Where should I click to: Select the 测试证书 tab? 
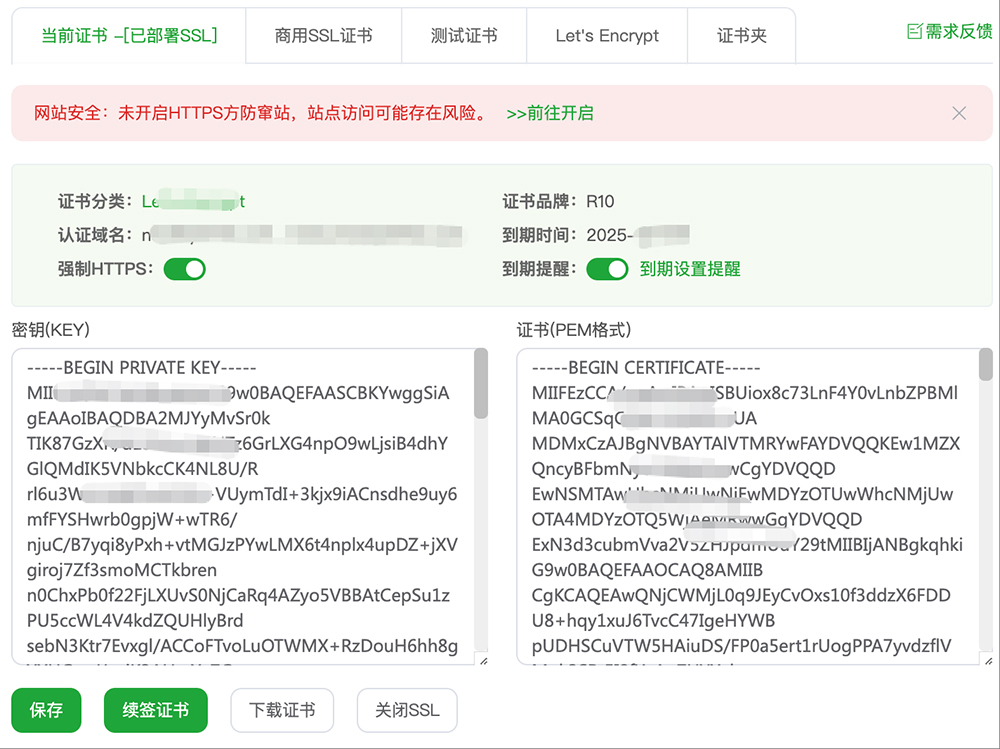click(x=464, y=36)
